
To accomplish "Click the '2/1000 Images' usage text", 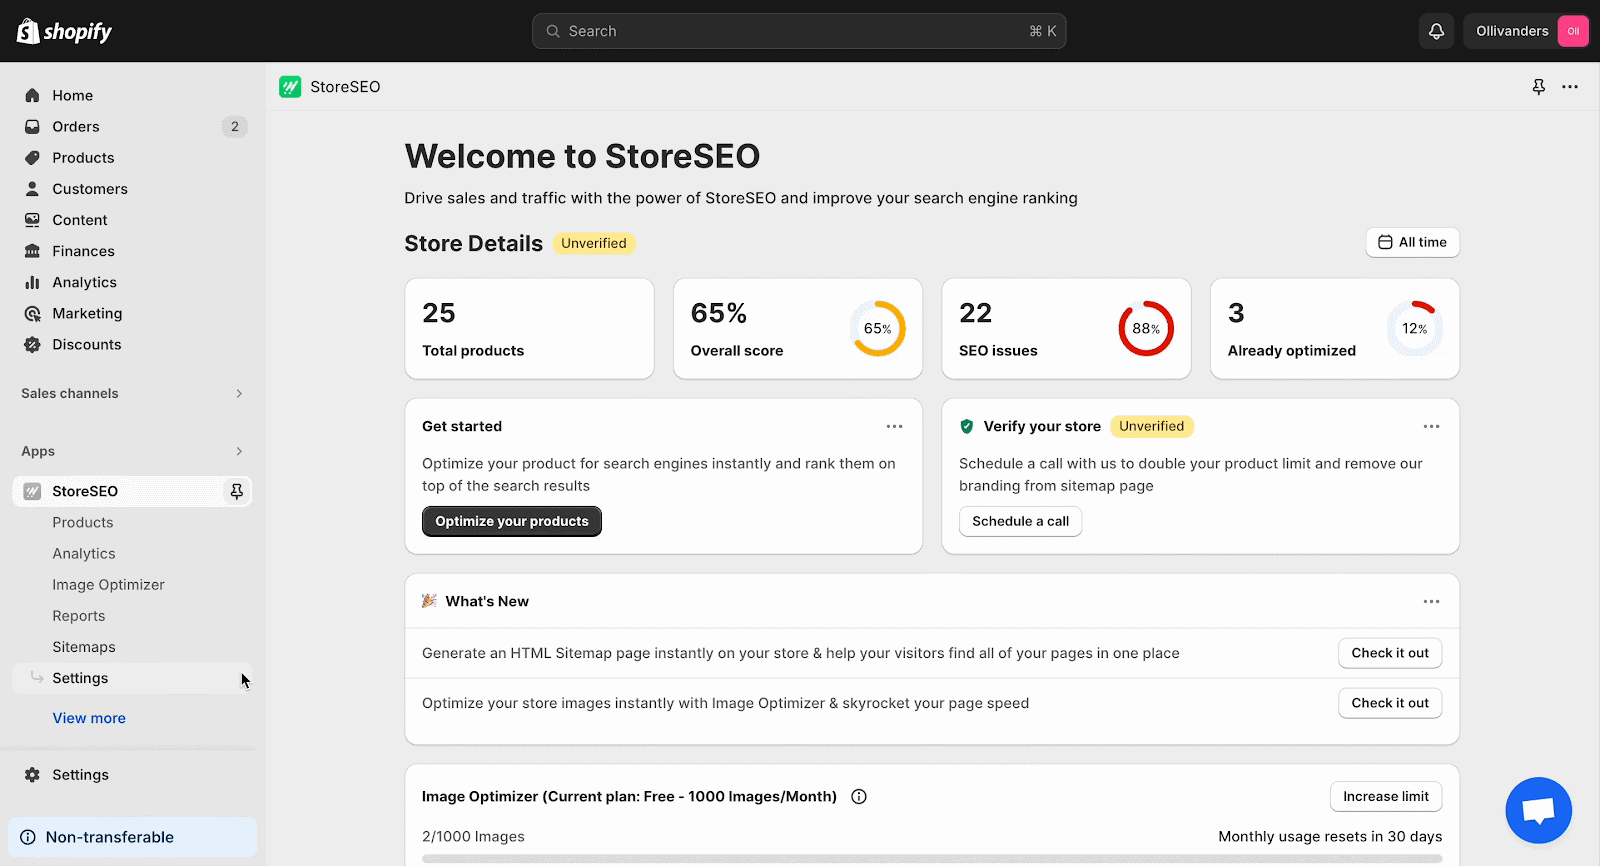I will pos(473,836).
